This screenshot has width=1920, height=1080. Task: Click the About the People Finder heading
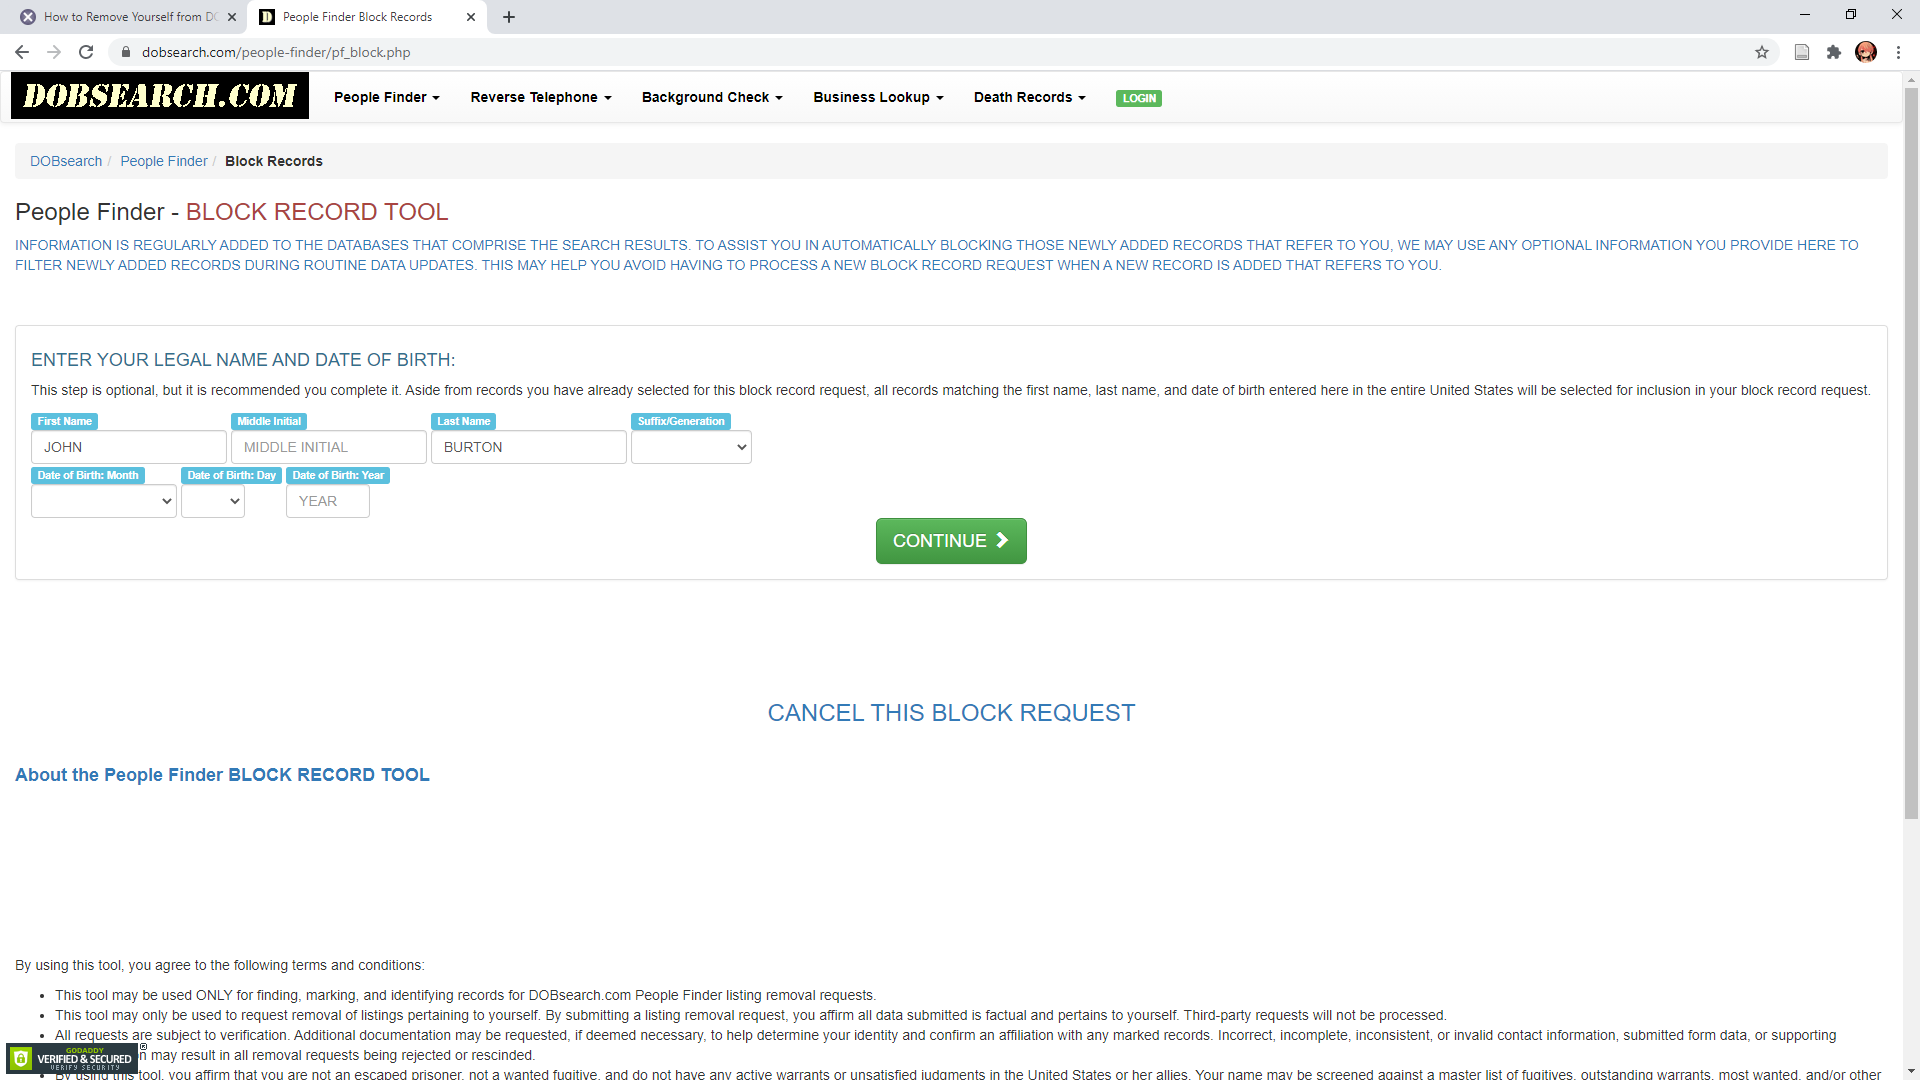pos(222,775)
